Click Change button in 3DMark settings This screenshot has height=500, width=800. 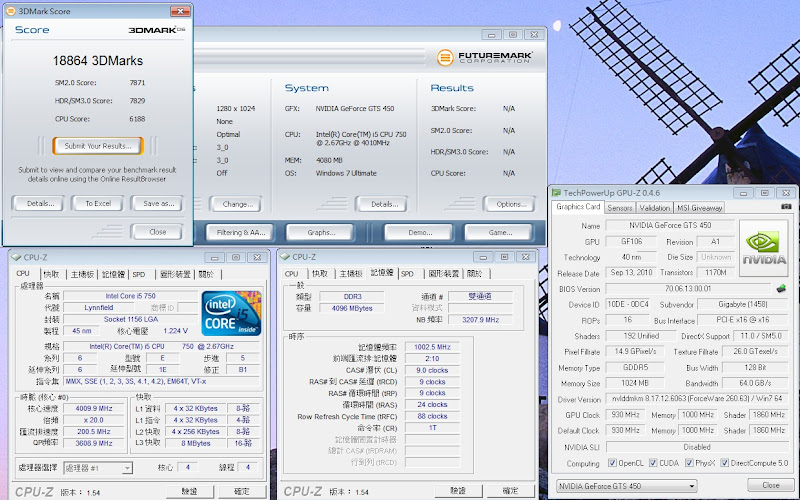point(235,204)
